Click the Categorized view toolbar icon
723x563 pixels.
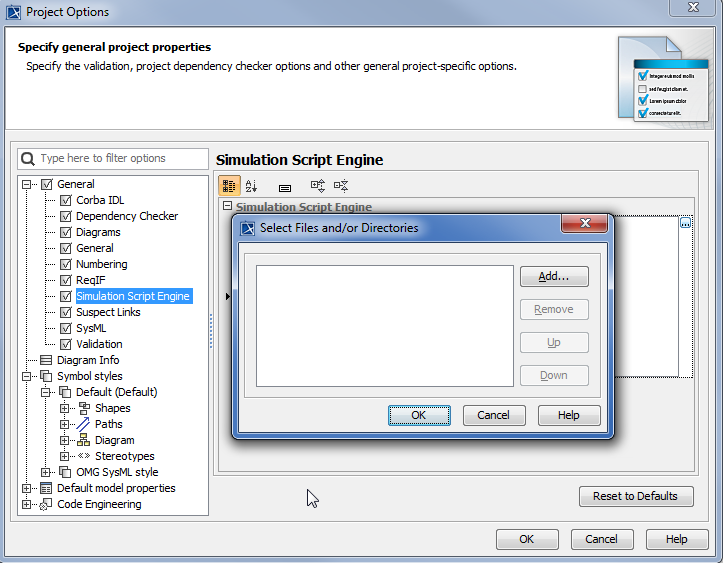click(229, 186)
